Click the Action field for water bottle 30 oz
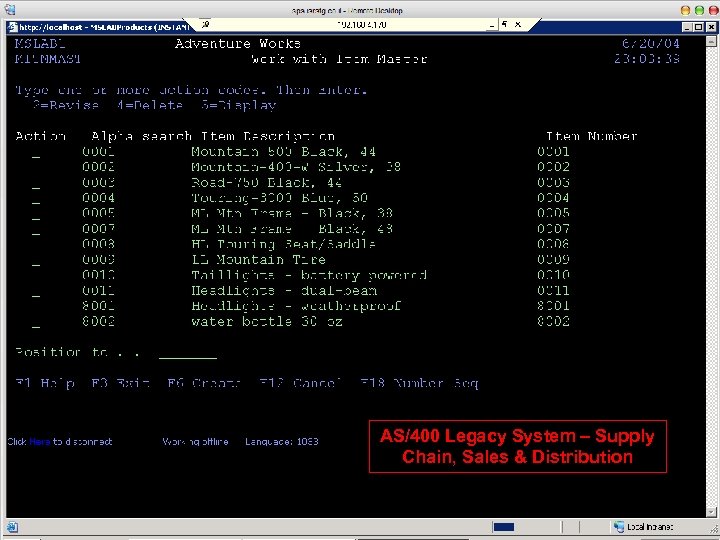Image resolution: width=720 pixels, height=540 pixels. pyautogui.click(x=36, y=324)
